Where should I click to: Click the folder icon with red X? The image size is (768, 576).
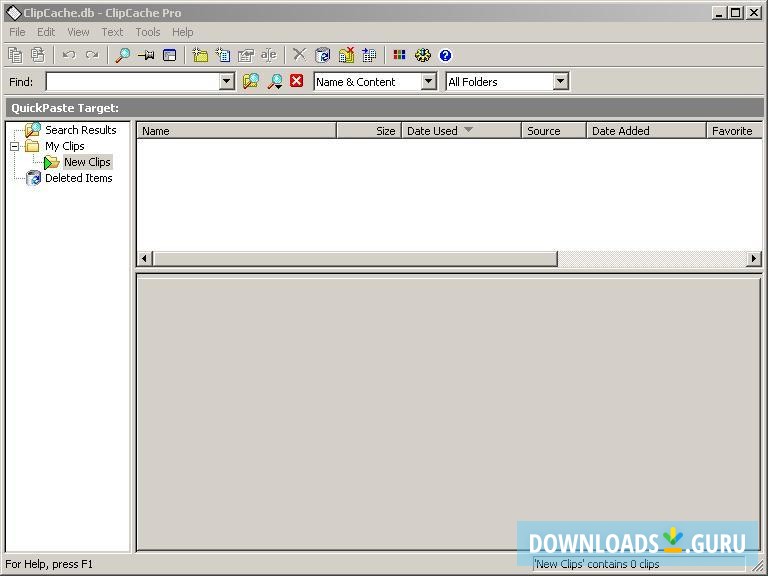(346, 55)
